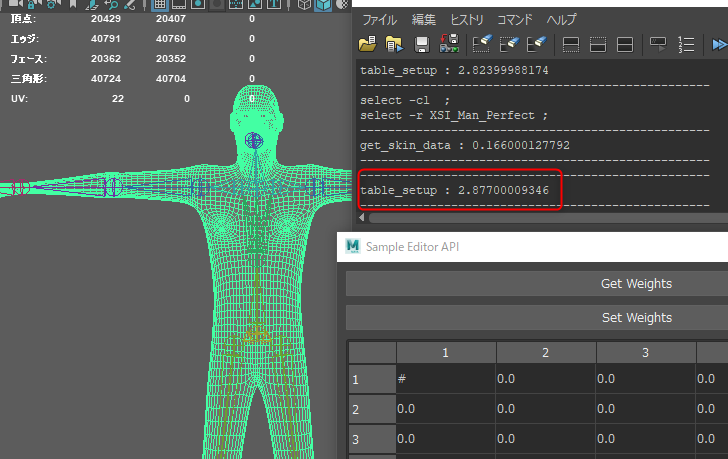Viewport: 728px width, 459px height.
Task: Switch to Smooth Shade All cube icon
Action: [323, 4]
